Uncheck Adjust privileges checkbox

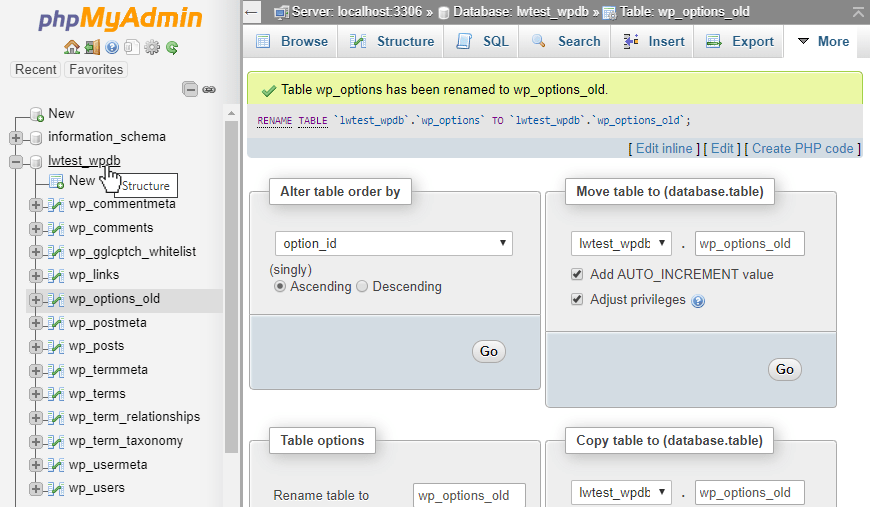[x=577, y=300]
